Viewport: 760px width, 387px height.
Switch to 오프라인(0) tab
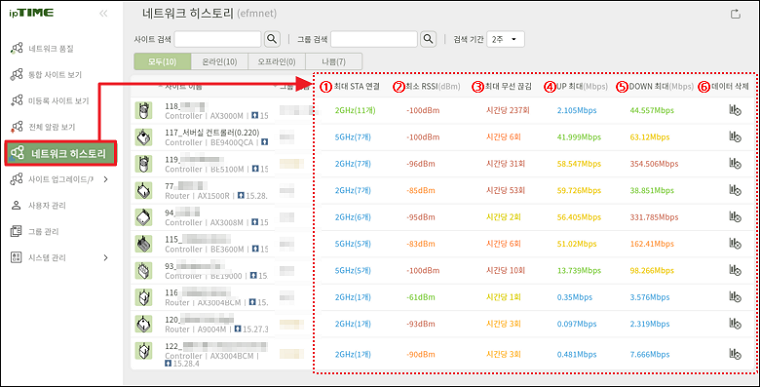click(277, 62)
